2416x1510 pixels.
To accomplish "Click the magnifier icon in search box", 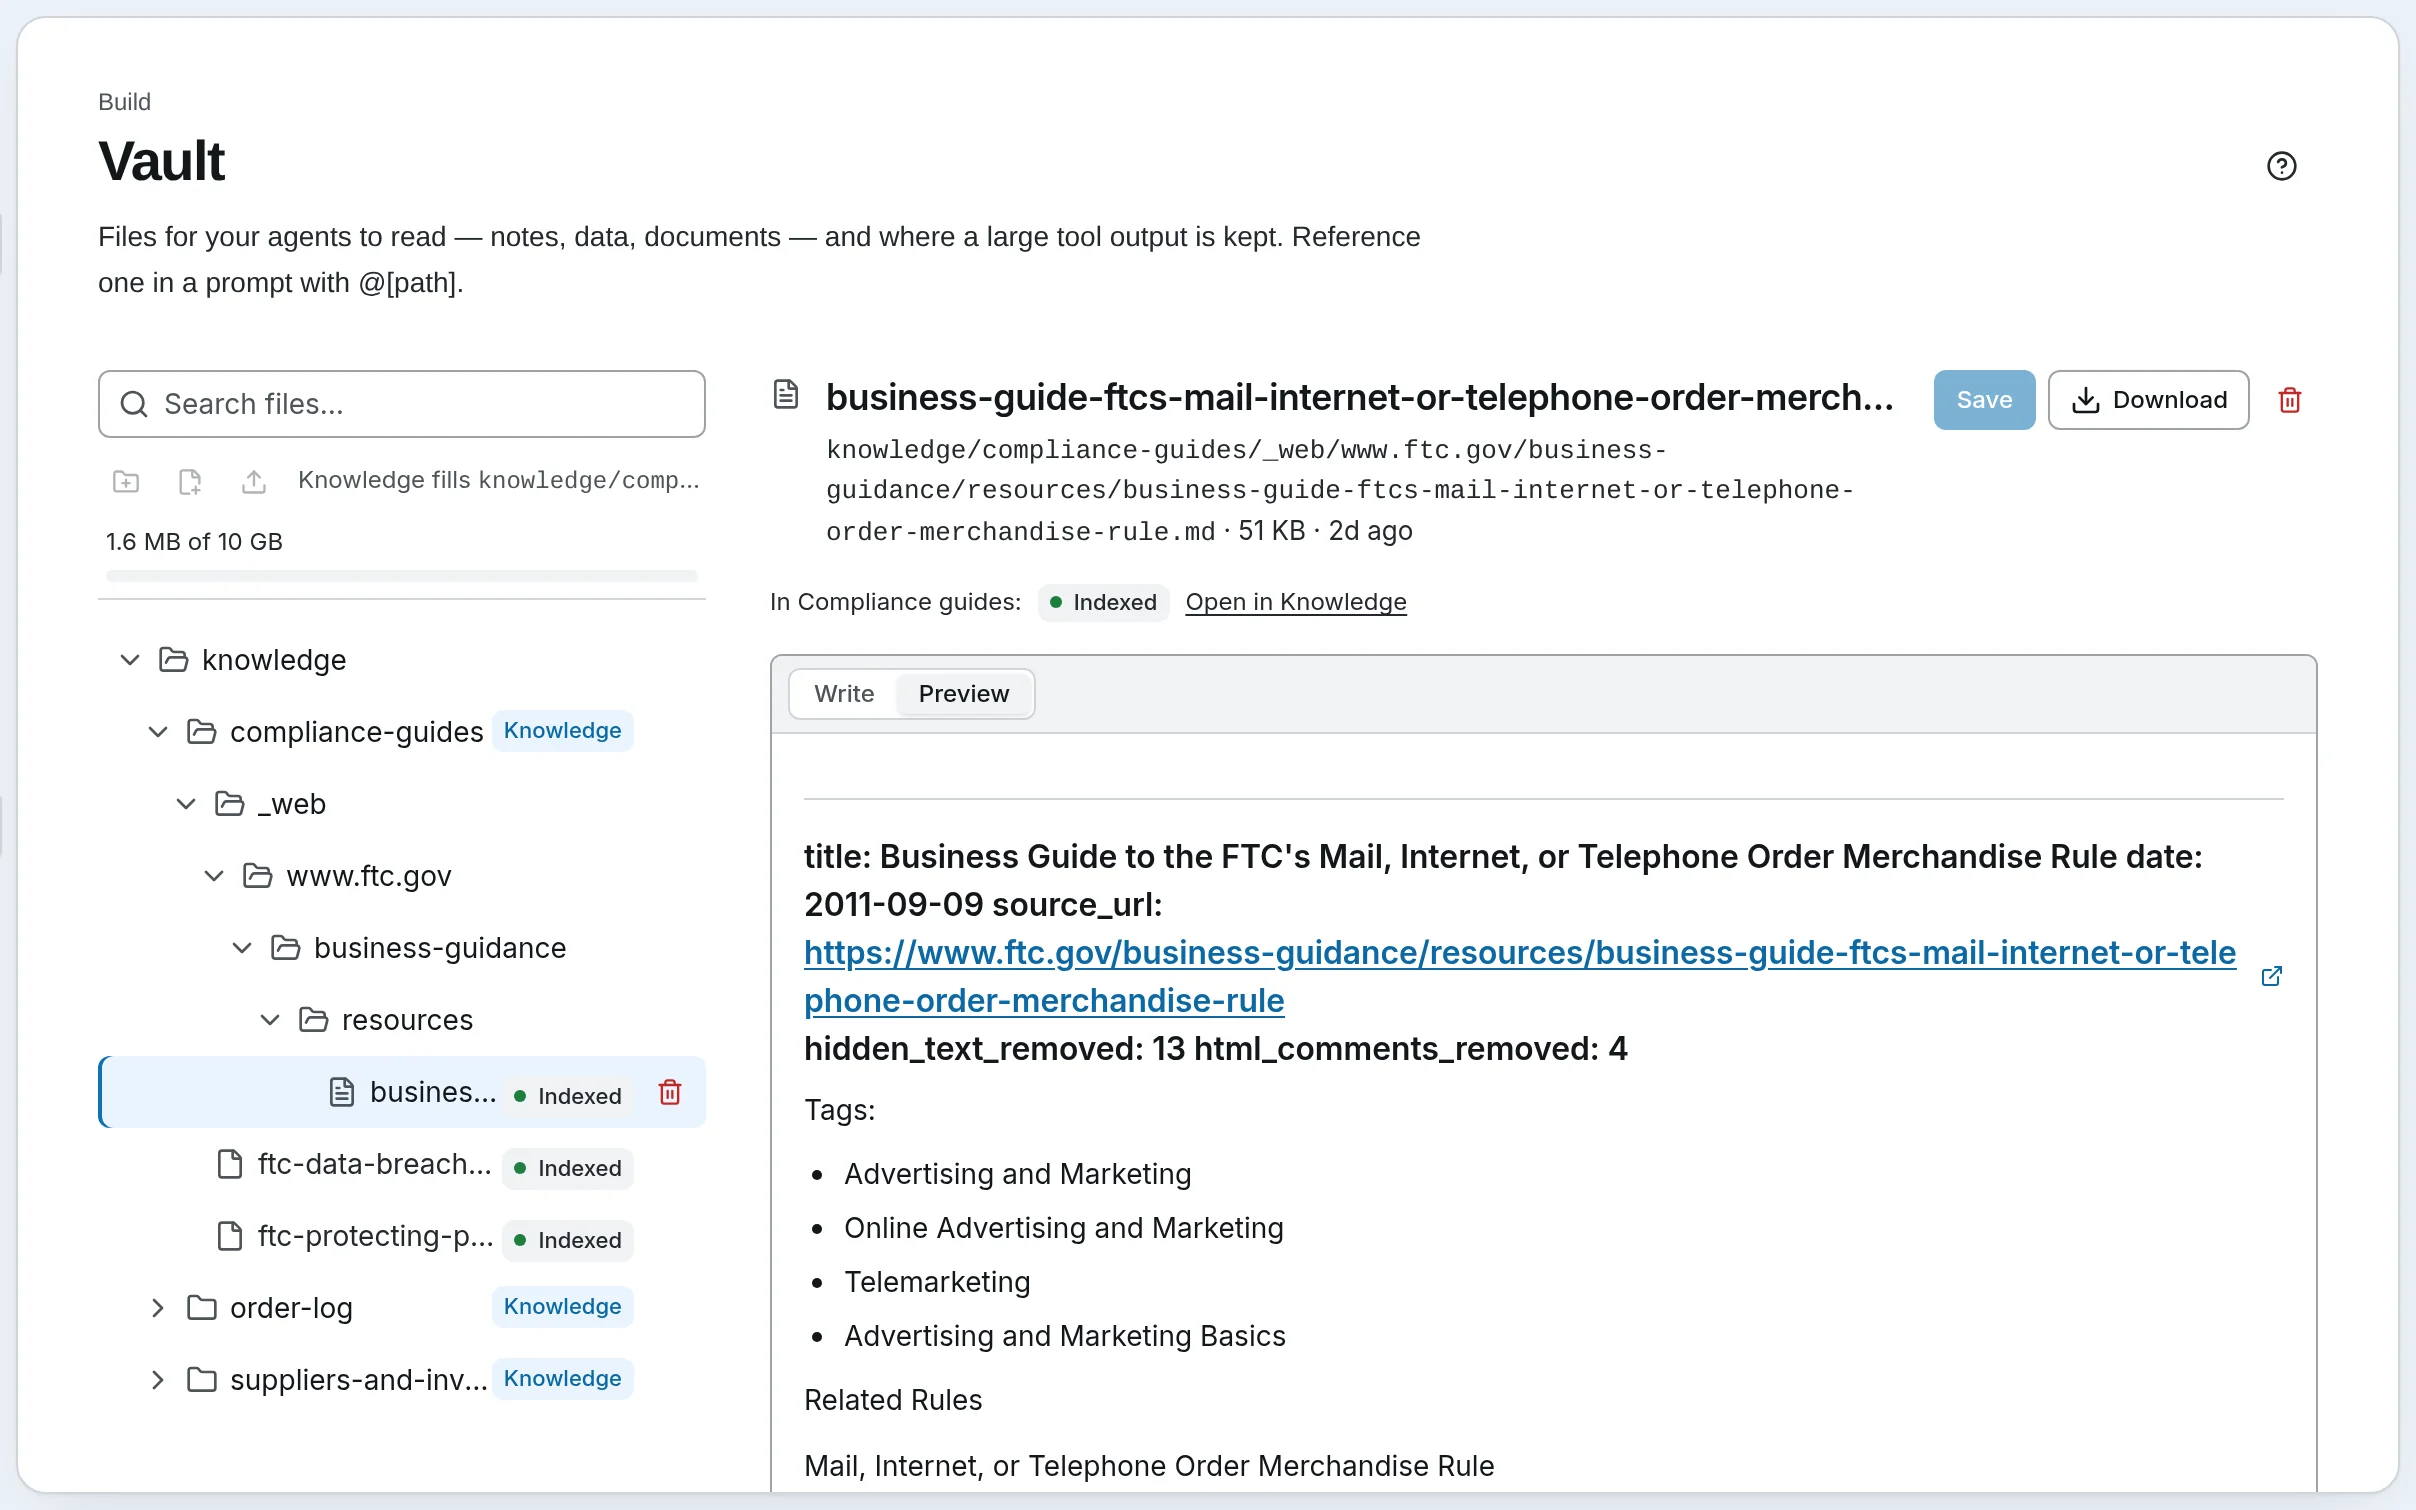I will 134,404.
